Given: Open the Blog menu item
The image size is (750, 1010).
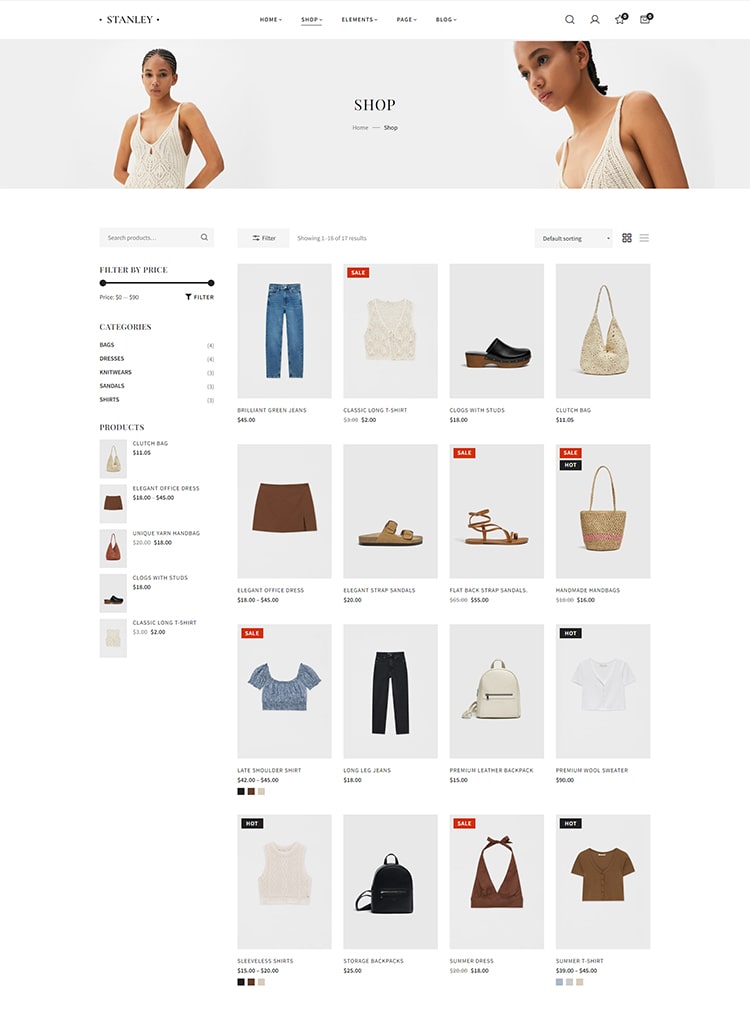Looking at the screenshot, I should click(x=446, y=19).
